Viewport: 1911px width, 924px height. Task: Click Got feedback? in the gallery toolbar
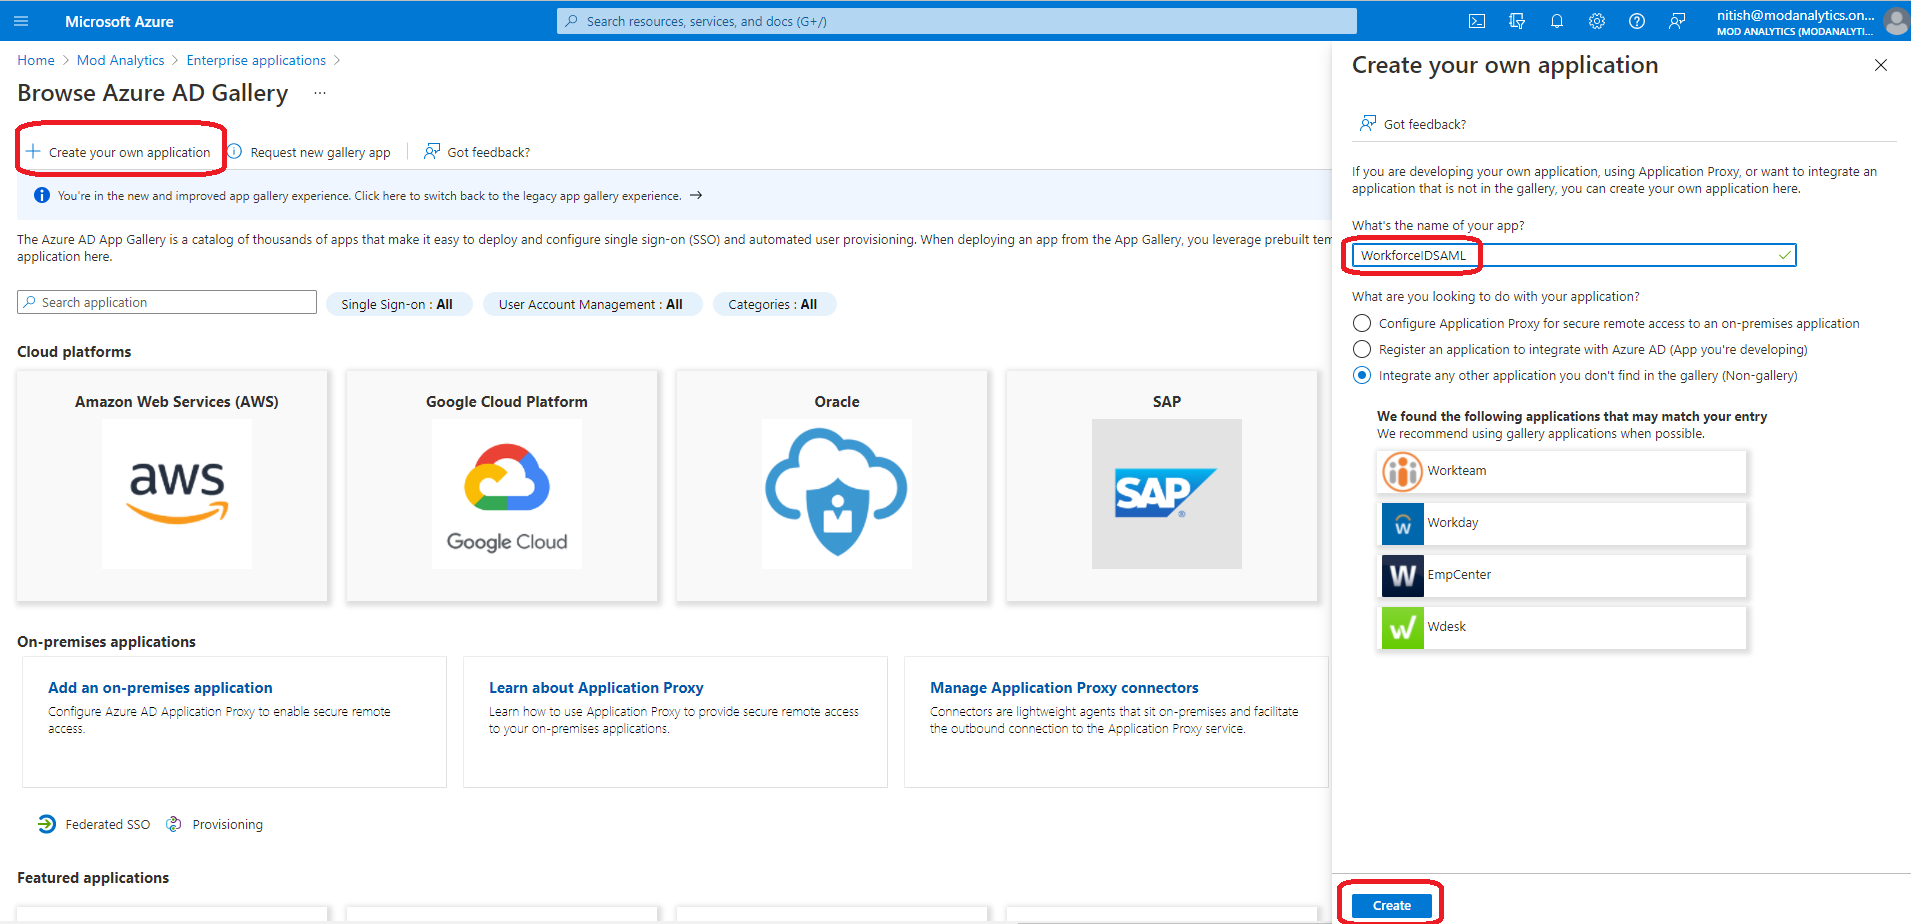click(x=477, y=152)
